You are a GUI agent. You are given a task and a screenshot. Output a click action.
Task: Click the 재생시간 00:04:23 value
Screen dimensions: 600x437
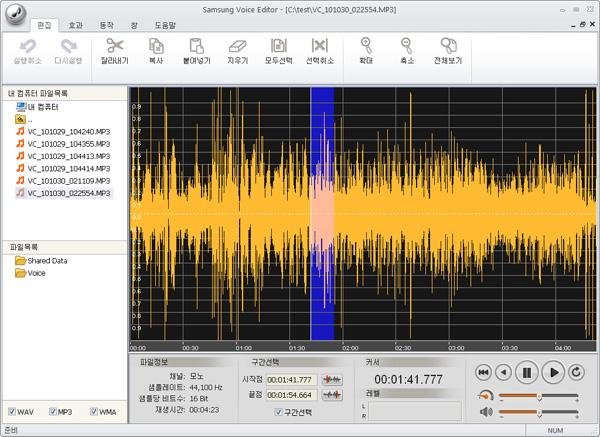pyautogui.click(x=204, y=410)
